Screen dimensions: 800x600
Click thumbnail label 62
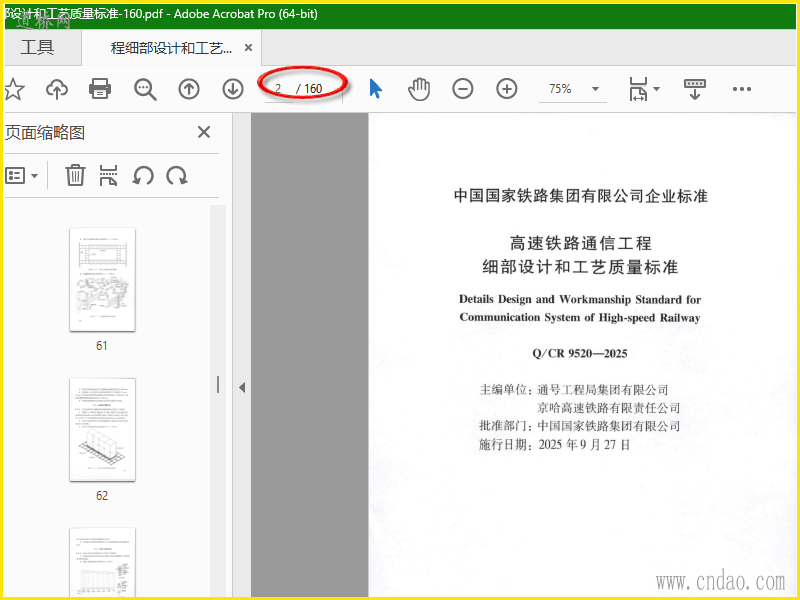coord(102,496)
